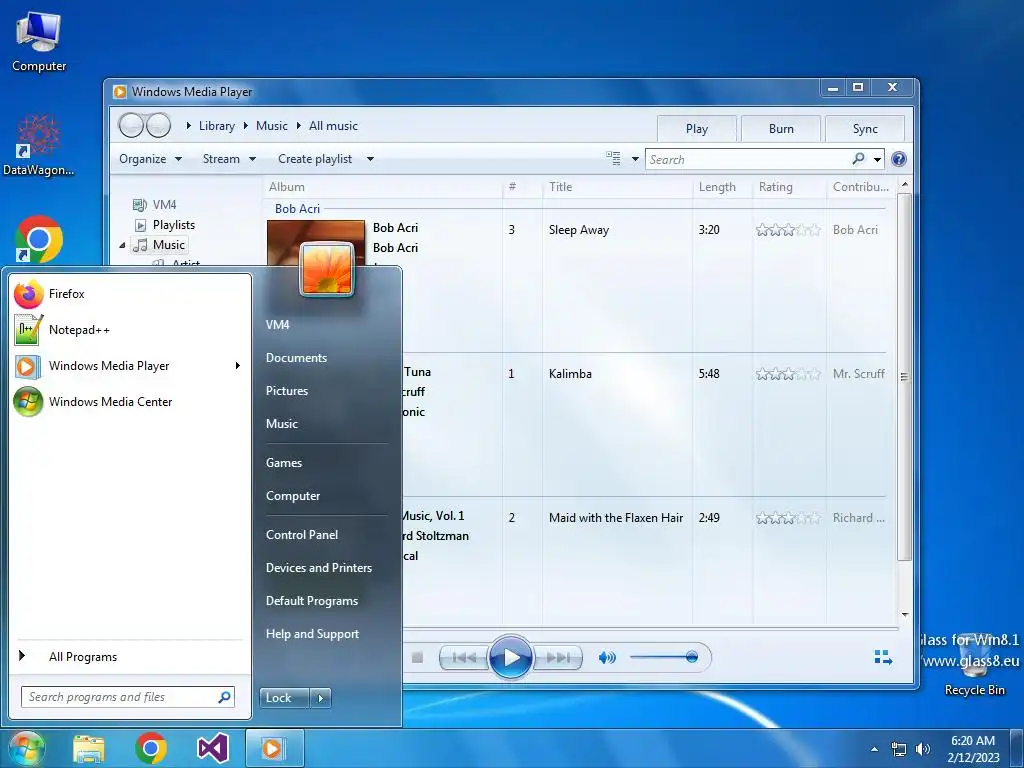Screen dimensions: 1024x768
Task: Open the search options dropdown arrow
Action: (877, 159)
